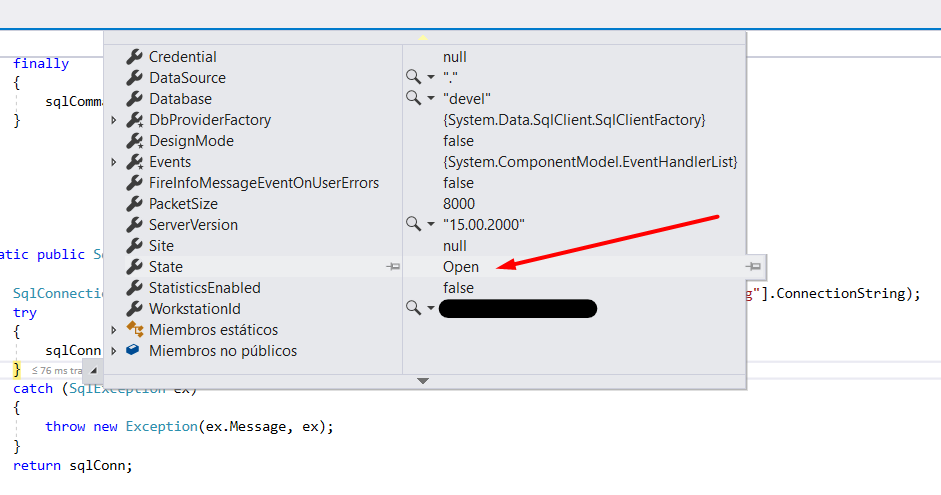Pin the State property using the name-side pin
Image resolution: width=941 pixels, height=495 pixels.
393,267
